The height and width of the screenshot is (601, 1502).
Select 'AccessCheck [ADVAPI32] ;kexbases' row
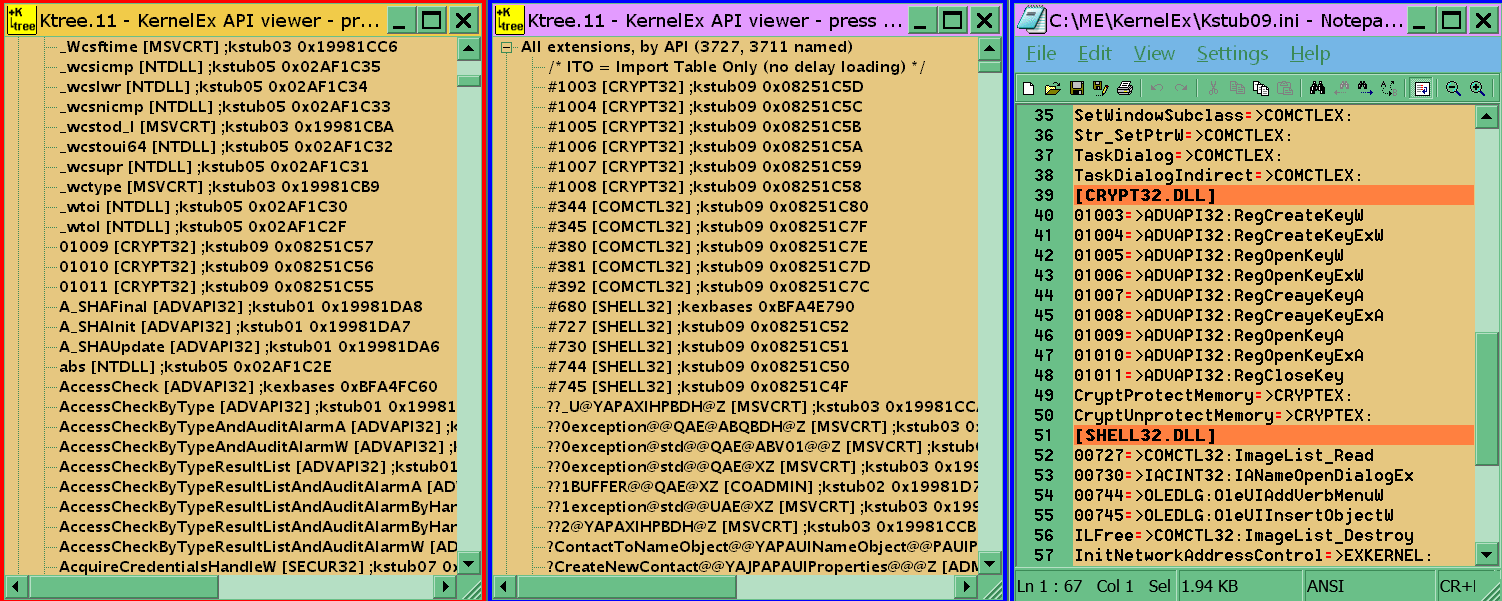click(x=248, y=387)
